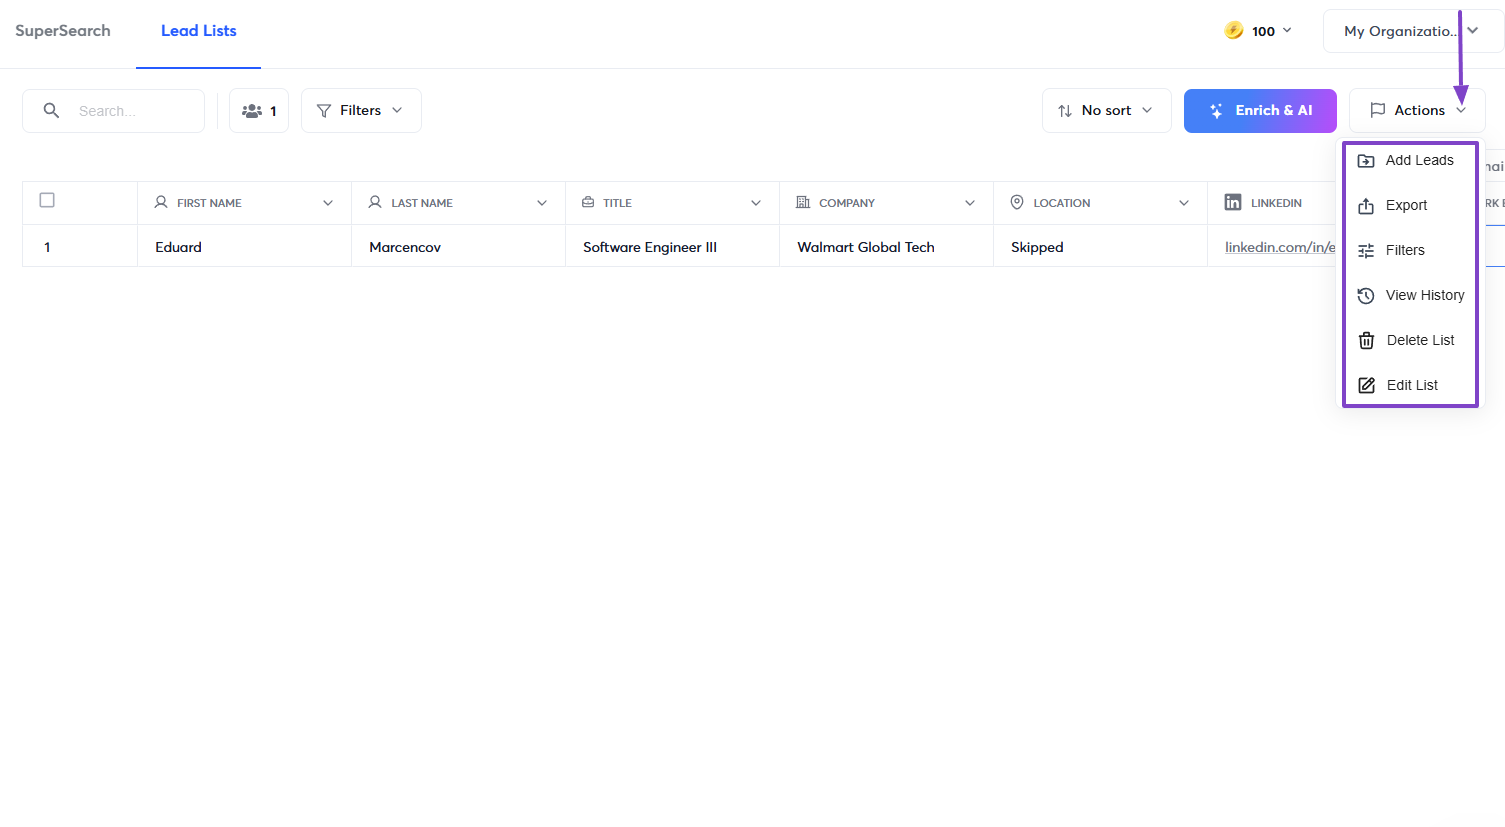Click the Marcencov last name cell

click(x=458, y=246)
